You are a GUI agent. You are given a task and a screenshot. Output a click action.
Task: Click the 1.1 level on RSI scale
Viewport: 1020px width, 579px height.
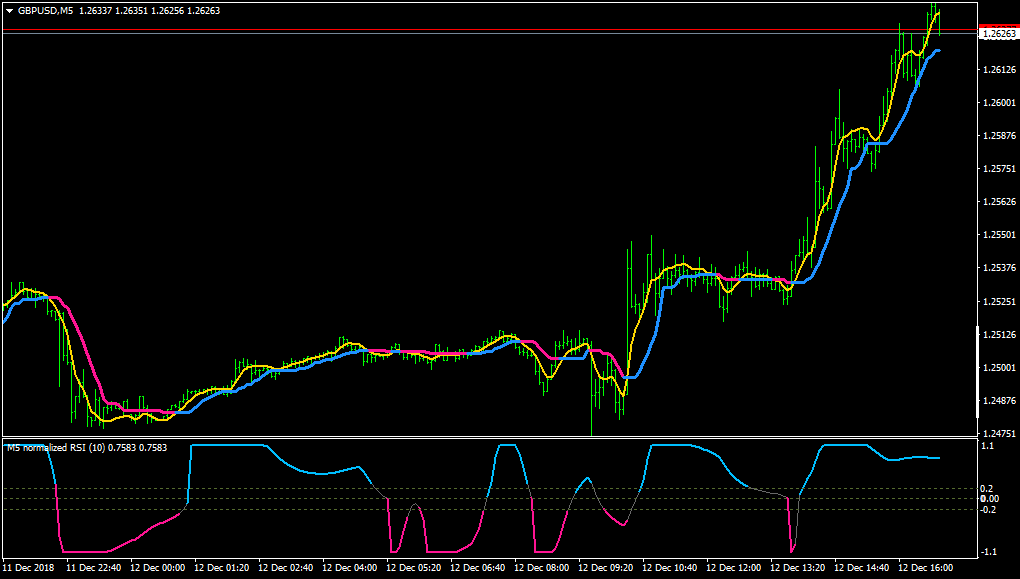coord(987,446)
